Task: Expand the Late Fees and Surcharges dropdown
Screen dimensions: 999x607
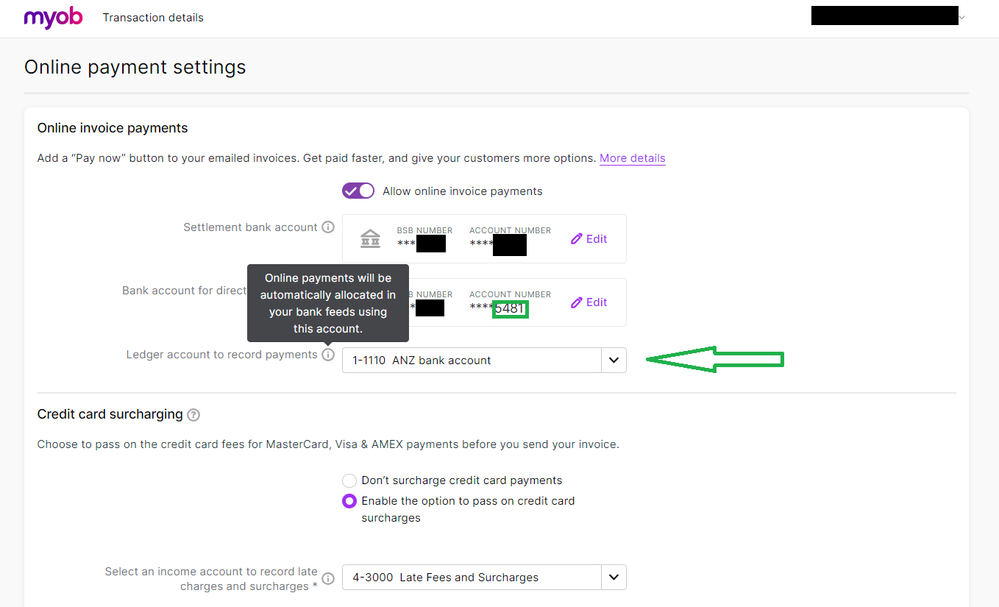Action: (x=613, y=577)
